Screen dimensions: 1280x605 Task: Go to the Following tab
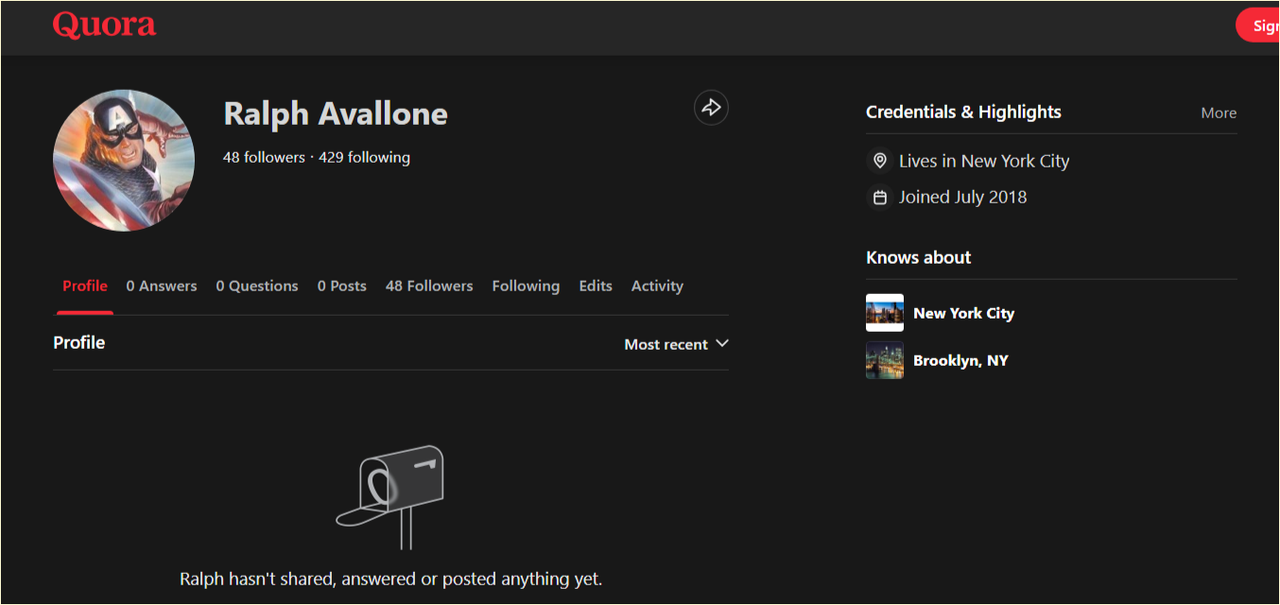[526, 286]
